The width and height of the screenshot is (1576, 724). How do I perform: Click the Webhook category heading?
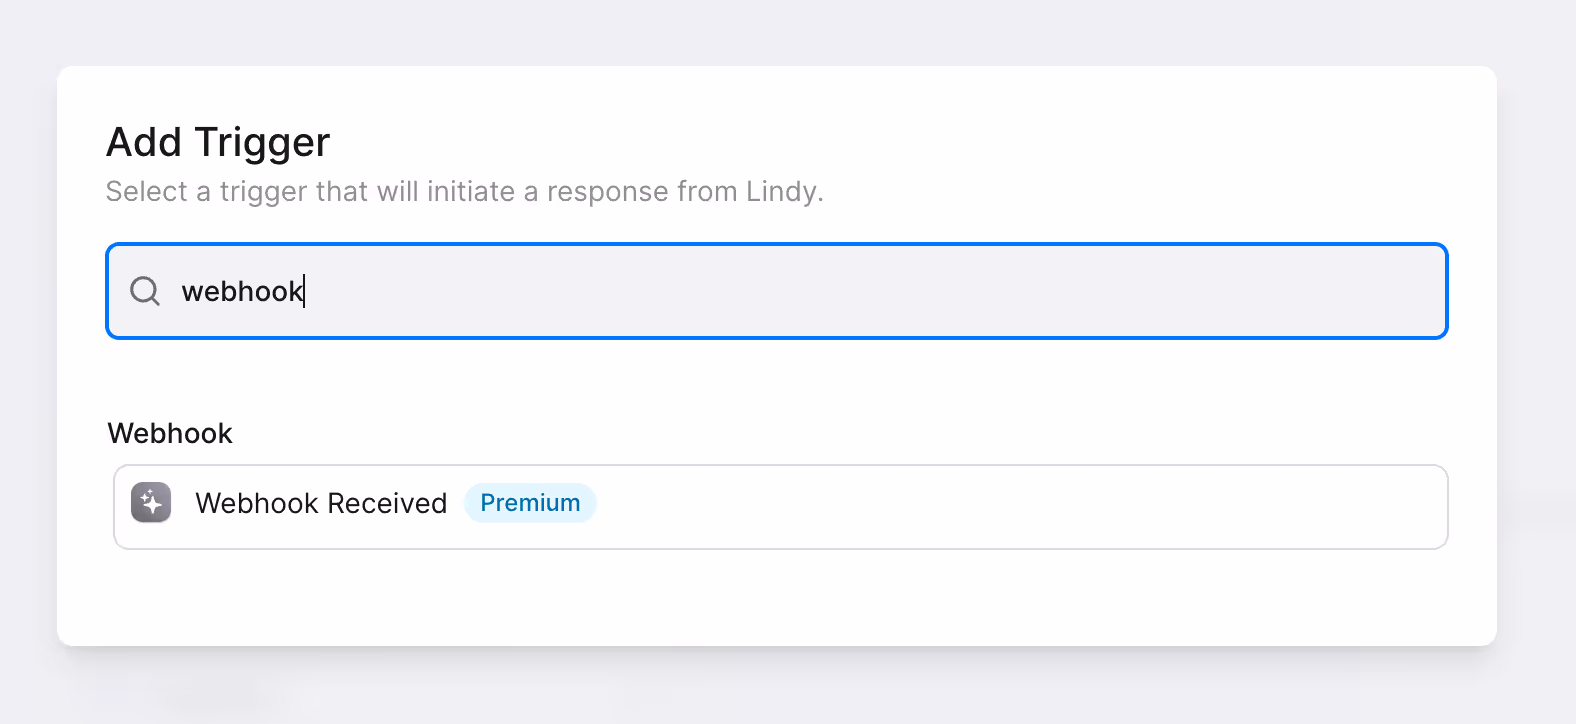[170, 433]
